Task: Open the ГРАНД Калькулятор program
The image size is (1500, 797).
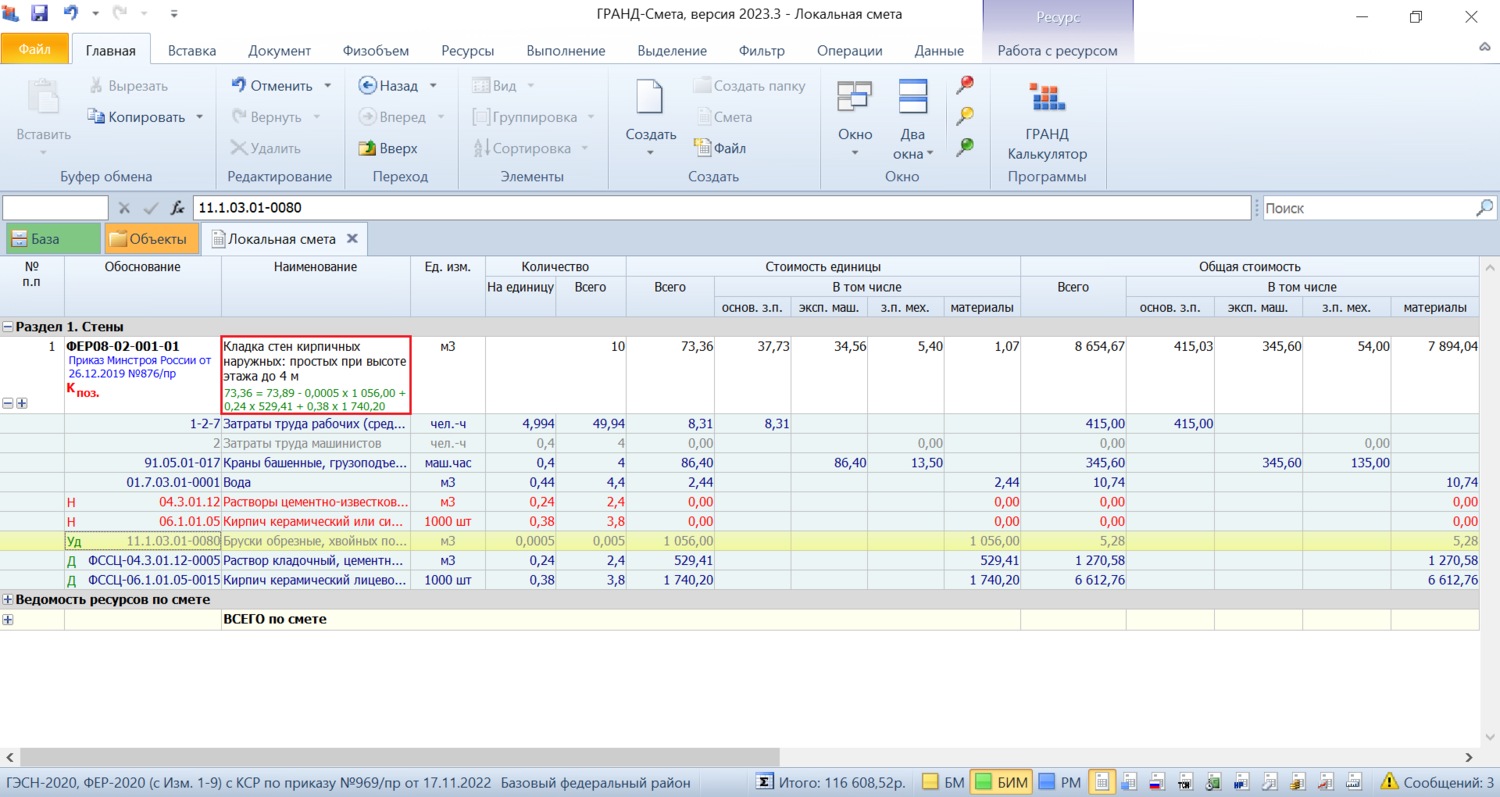Action: click(x=1047, y=122)
